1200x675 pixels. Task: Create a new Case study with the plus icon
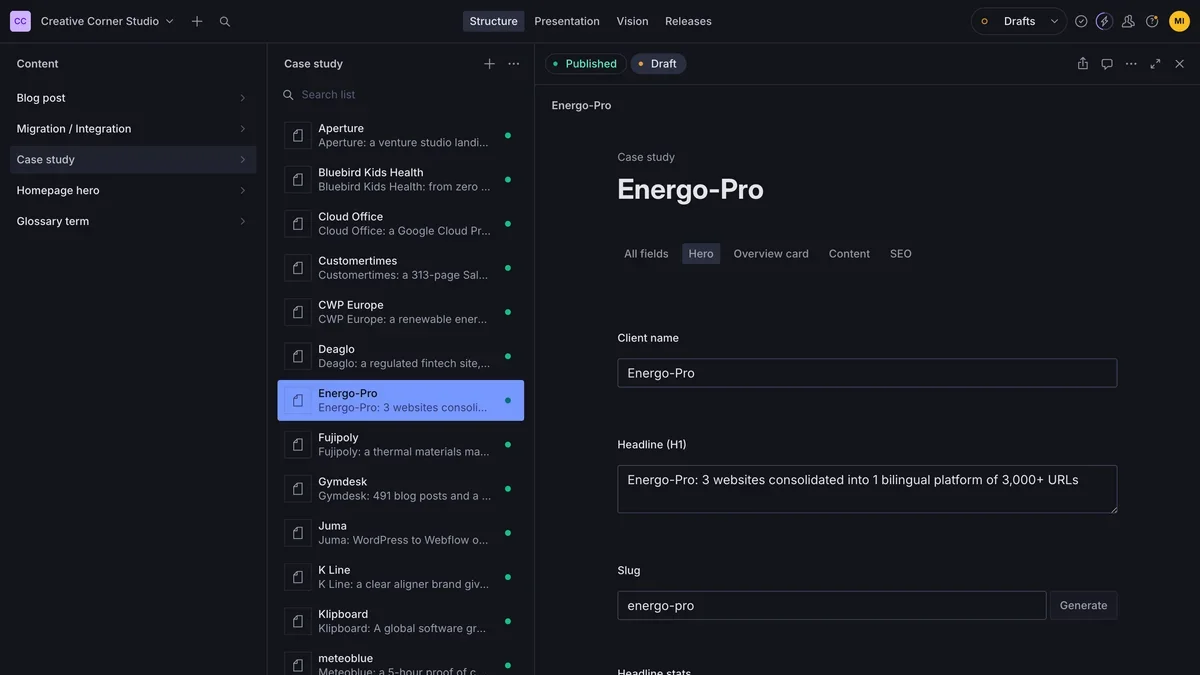(489, 64)
